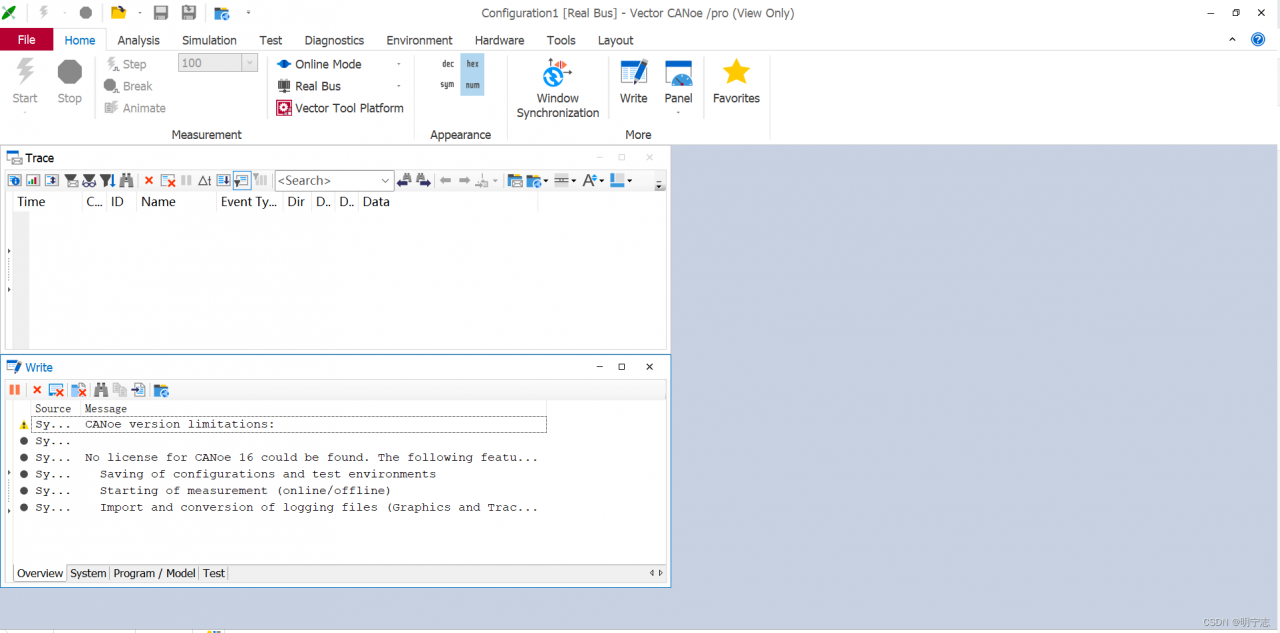The width and height of the screenshot is (1280, 633).
Task: Click the red X delete icon in Write toolbar
Action: coord(37,390)
